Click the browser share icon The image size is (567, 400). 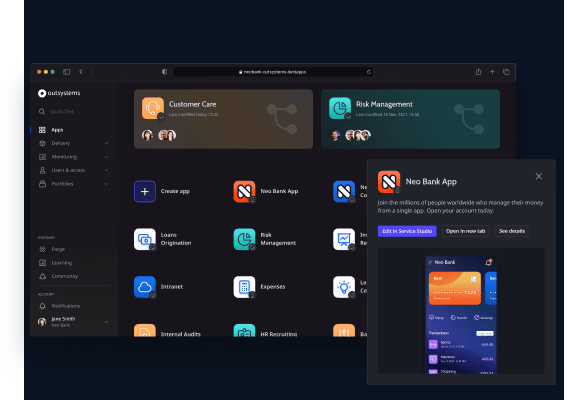(x=478, y=72)
